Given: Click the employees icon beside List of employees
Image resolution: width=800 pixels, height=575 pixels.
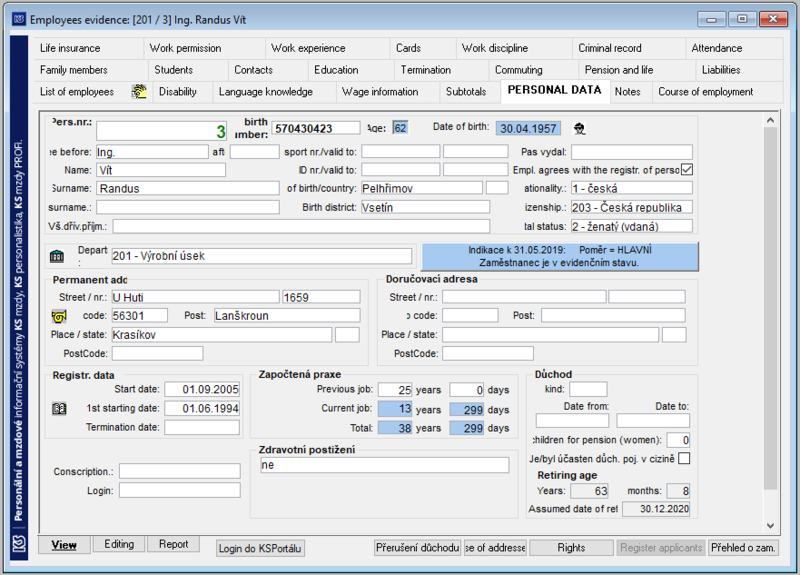Looking at the screenshot, I should click(139, 92).
